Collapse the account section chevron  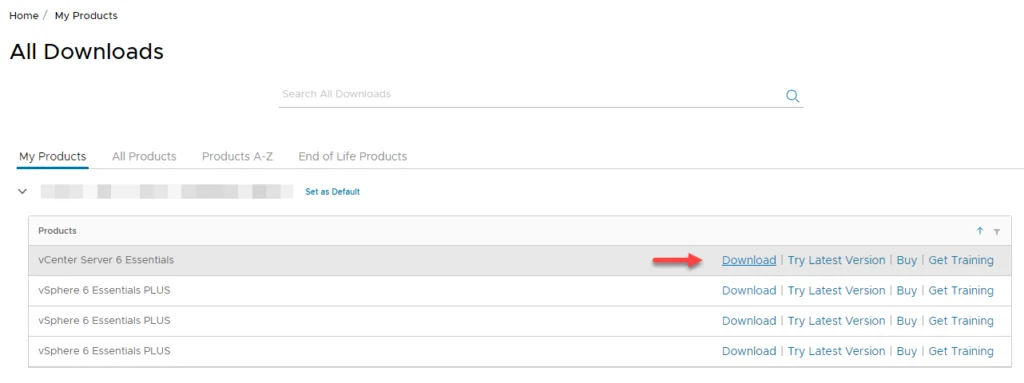coord(23,192)
